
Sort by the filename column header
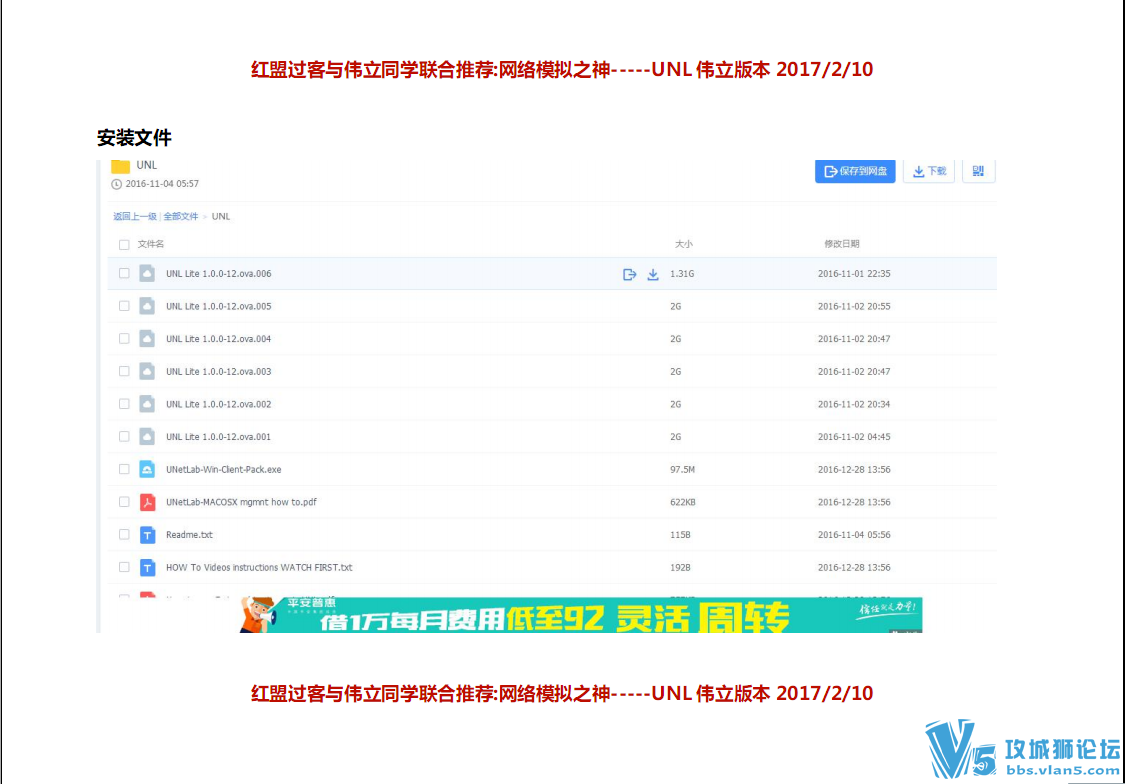point(151,245)
